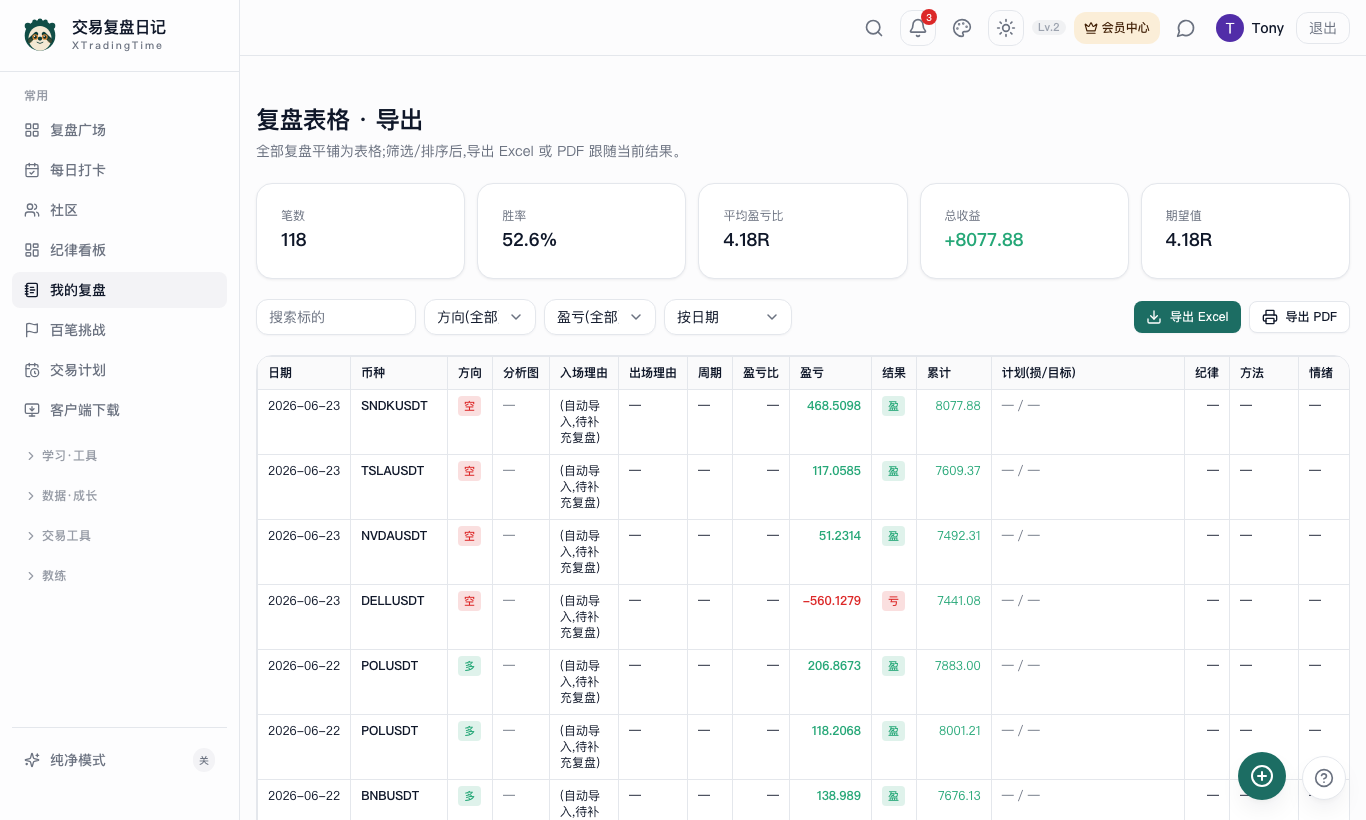Open 社区 in sidebar
This screenshot has height=820, width=1366.
[119, 210]
